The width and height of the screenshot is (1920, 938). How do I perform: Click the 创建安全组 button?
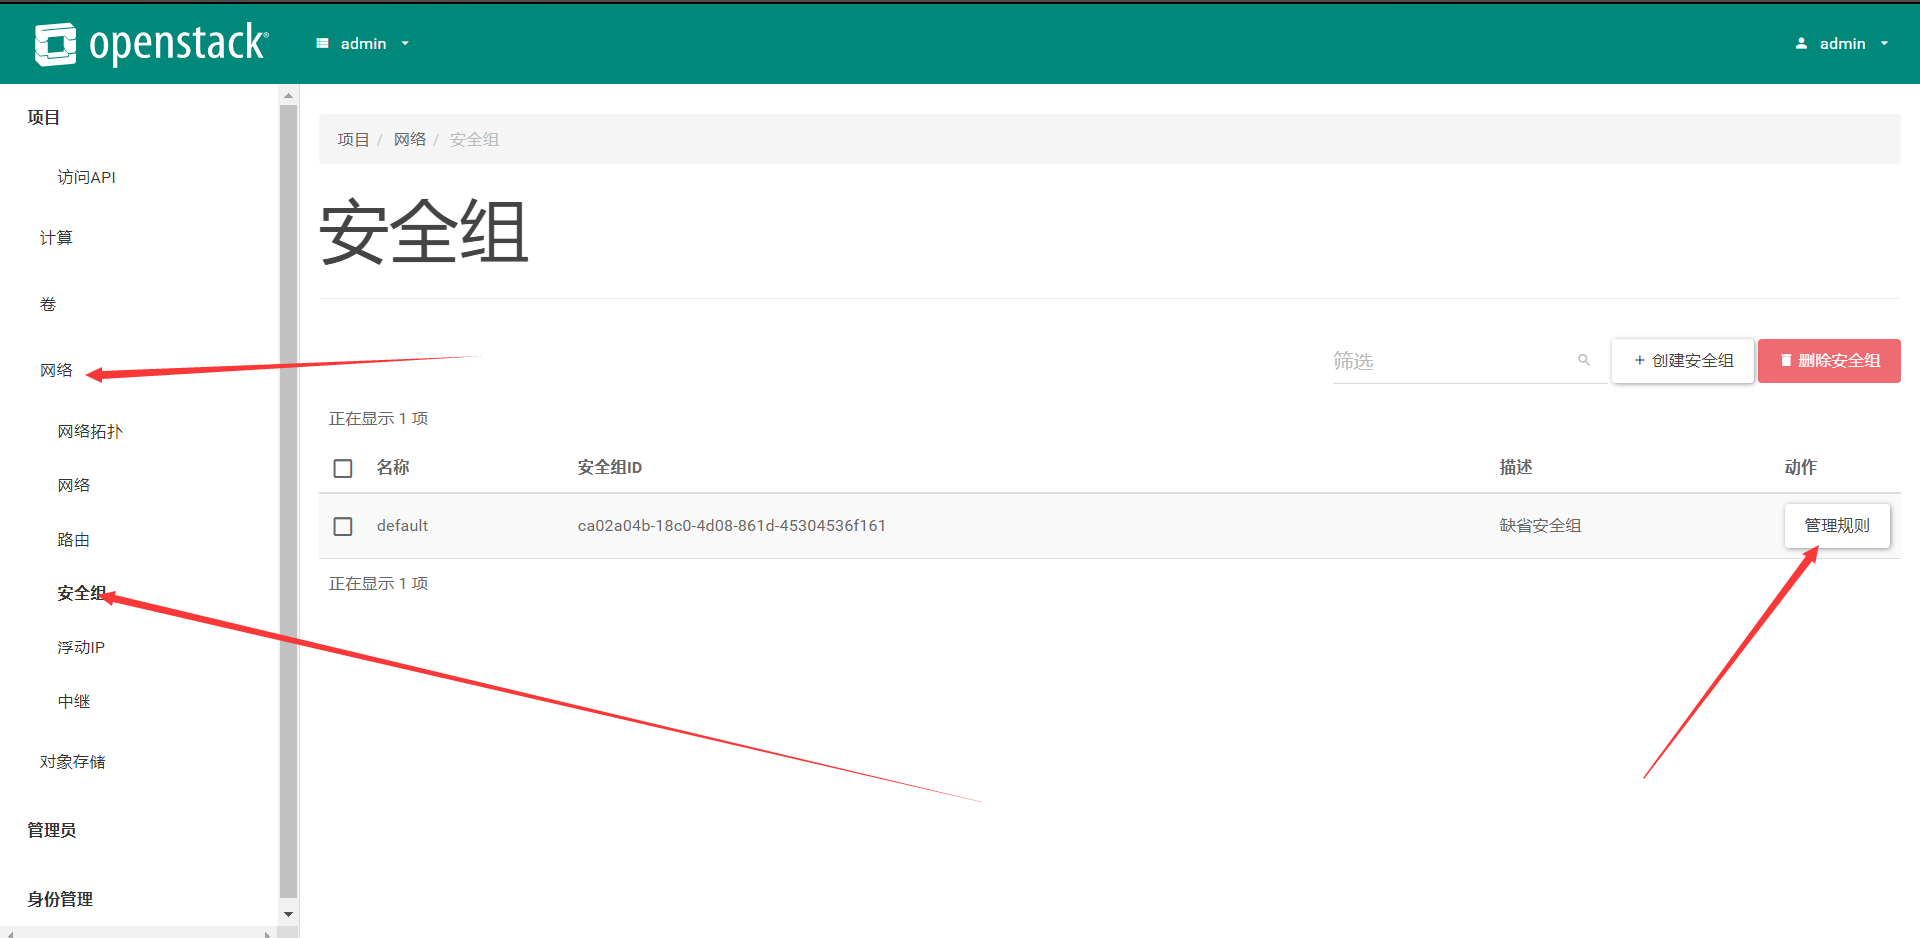click(x=1683, y=360)
